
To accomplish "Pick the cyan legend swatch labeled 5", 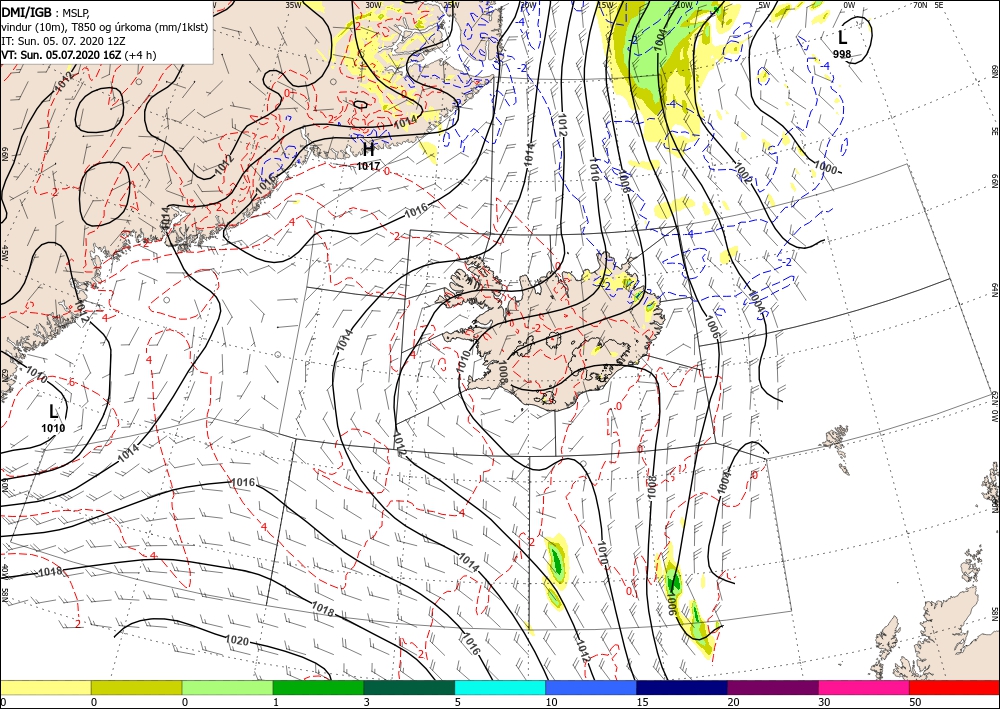I will pos(500,687).
